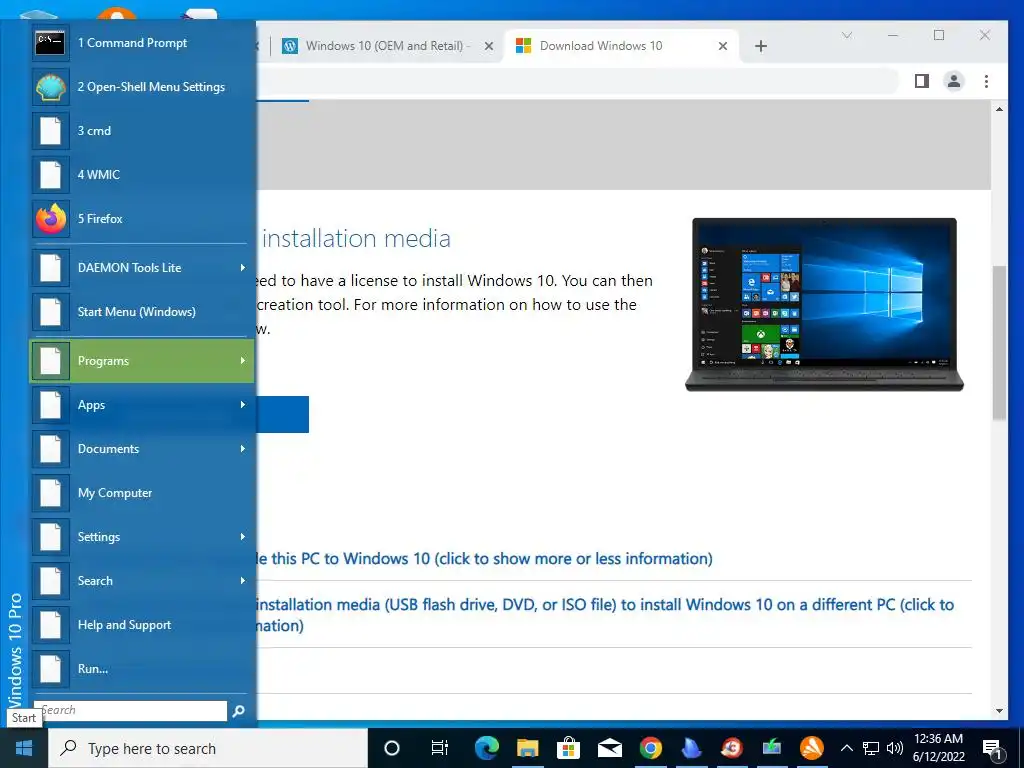Image resolution: width=1024 pixels, height=768 pixels.
Task: Click the Search item icon
Action: tap(51, 581)
